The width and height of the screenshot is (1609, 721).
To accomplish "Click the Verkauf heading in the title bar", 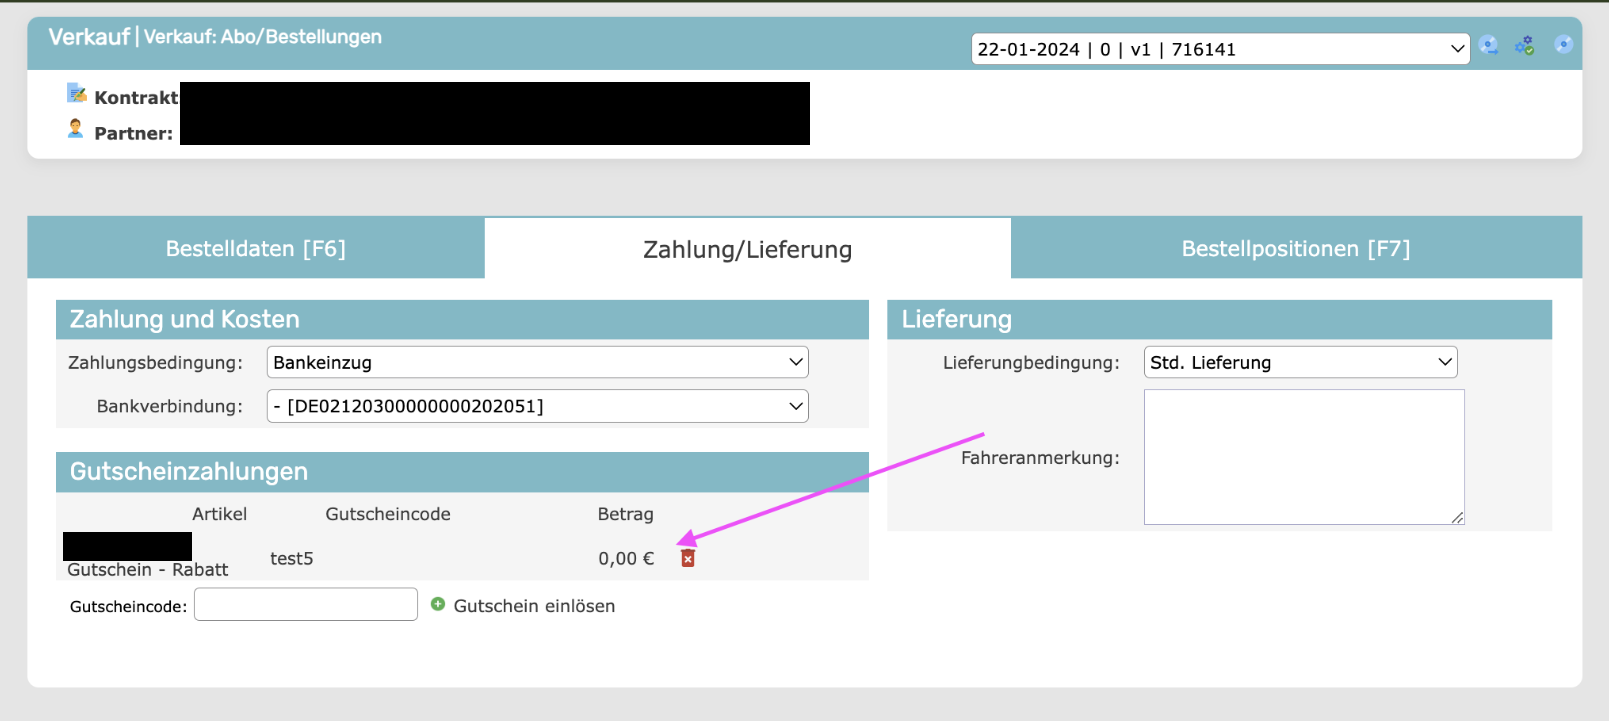I will pyautogui.click(x=89, y=37).
